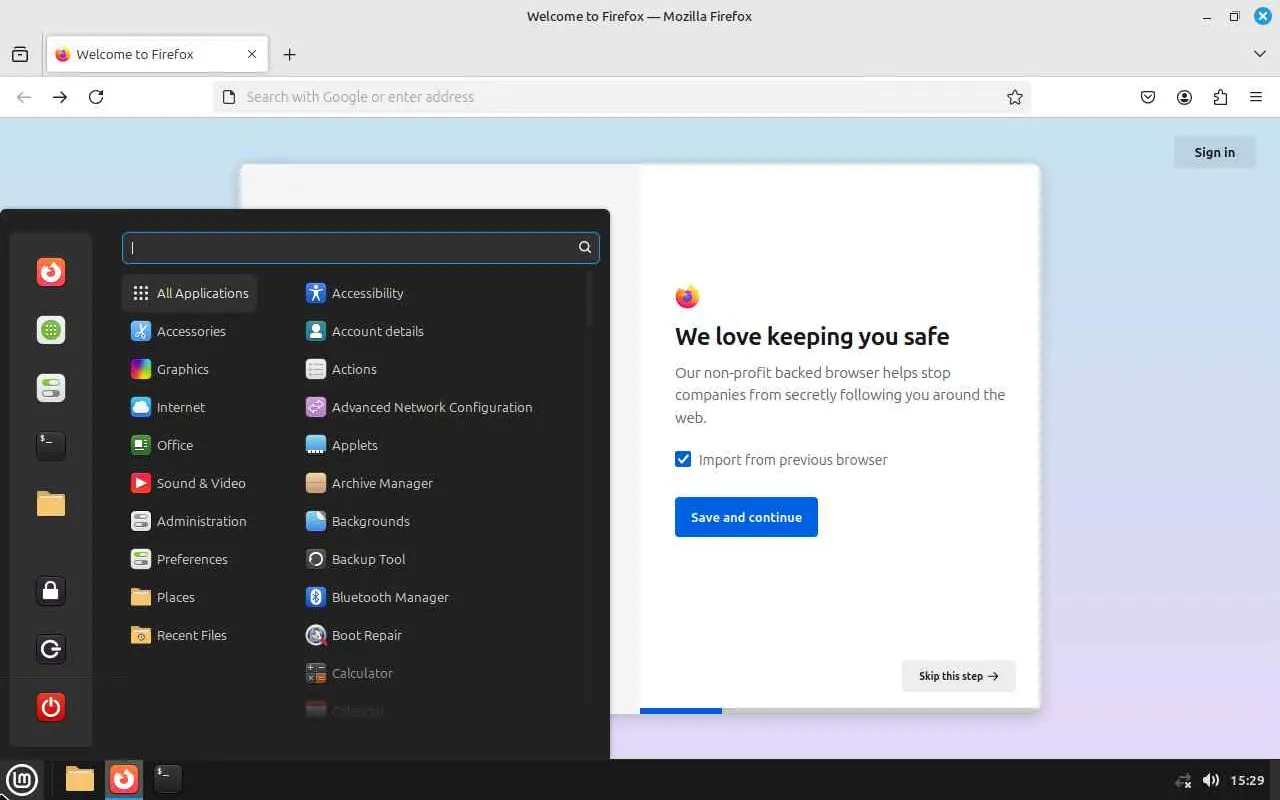Open Files from the bottom panel
1280x800 pixels.
(x=80, y=778)
